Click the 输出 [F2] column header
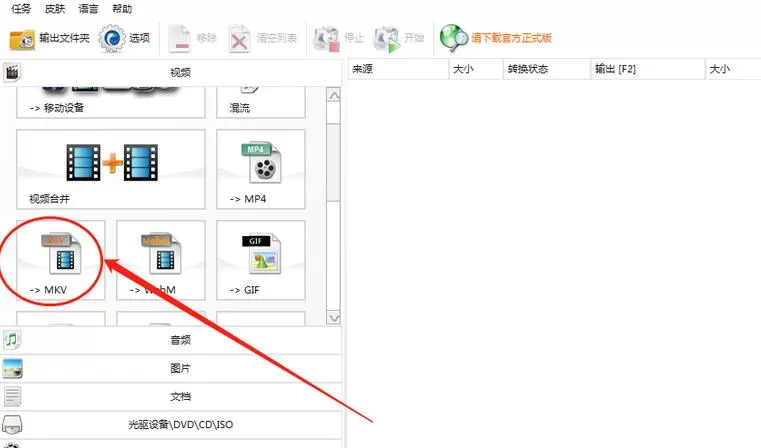This screenshot has width=761, height=448. [648, 69]
